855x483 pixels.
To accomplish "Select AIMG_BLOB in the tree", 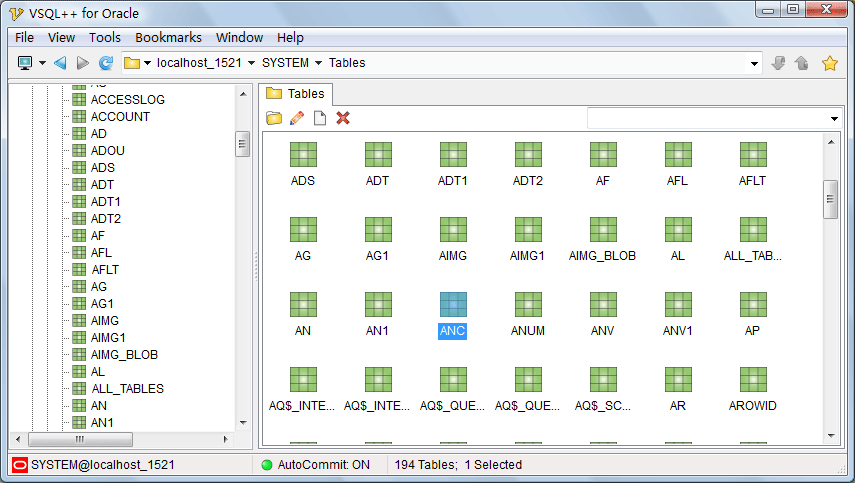I will click(124, 355).
